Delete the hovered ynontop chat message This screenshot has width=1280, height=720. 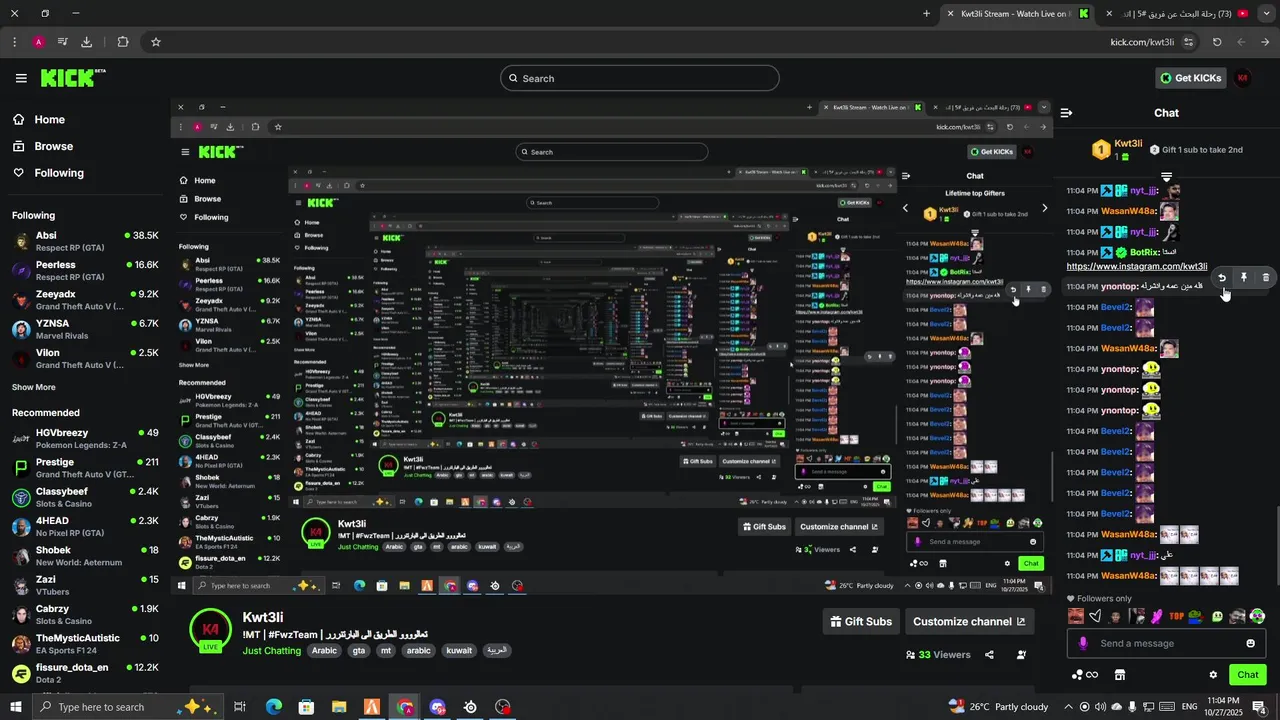point(1266,278)
